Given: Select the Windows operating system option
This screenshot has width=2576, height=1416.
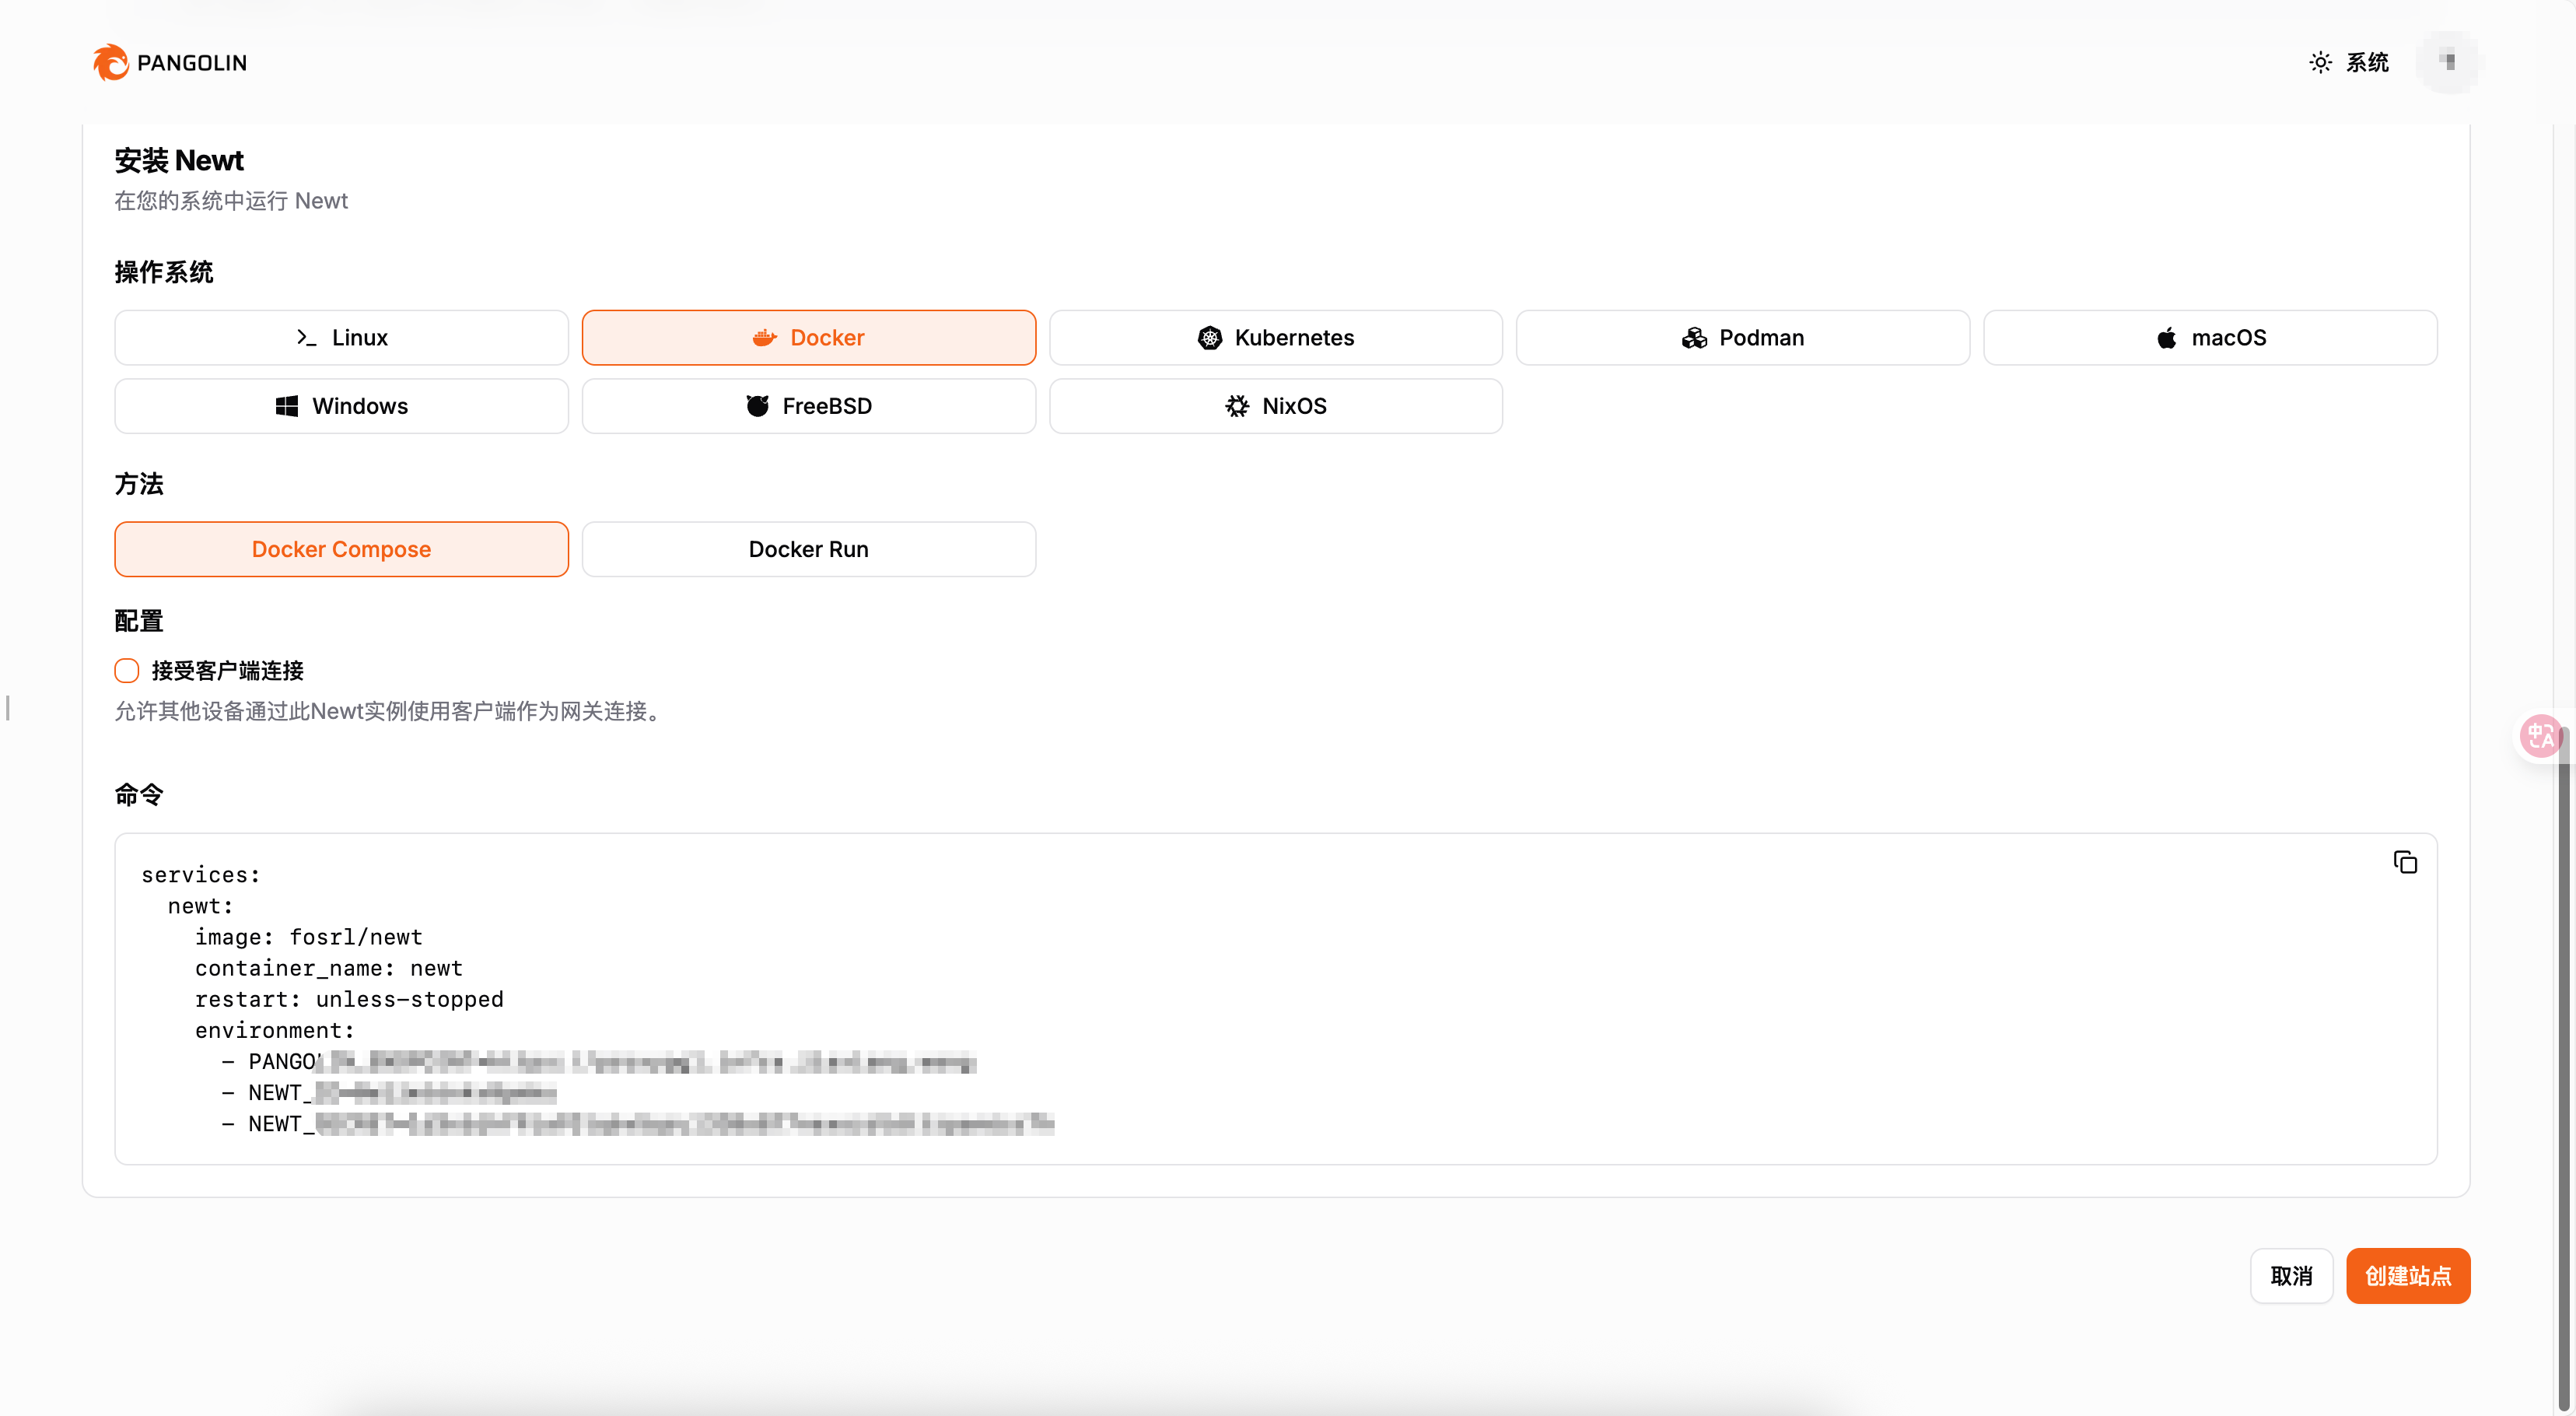Looking at the screenshot, I should click(341, 406).
